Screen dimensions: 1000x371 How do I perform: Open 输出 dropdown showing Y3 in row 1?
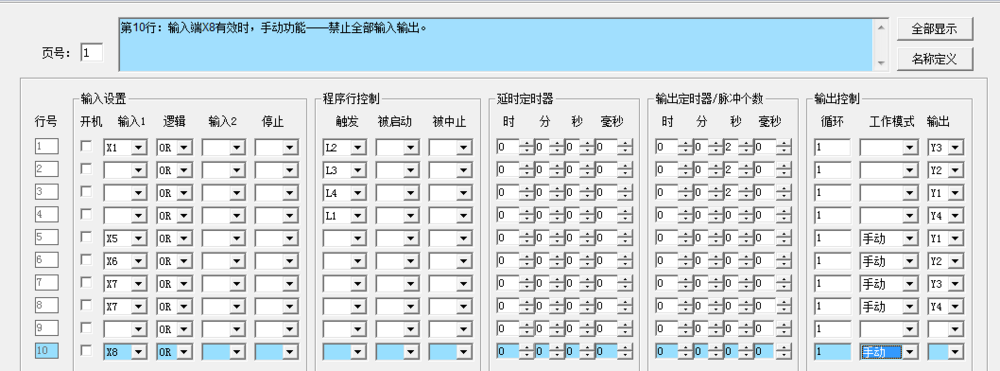click(x=946, y=147)
